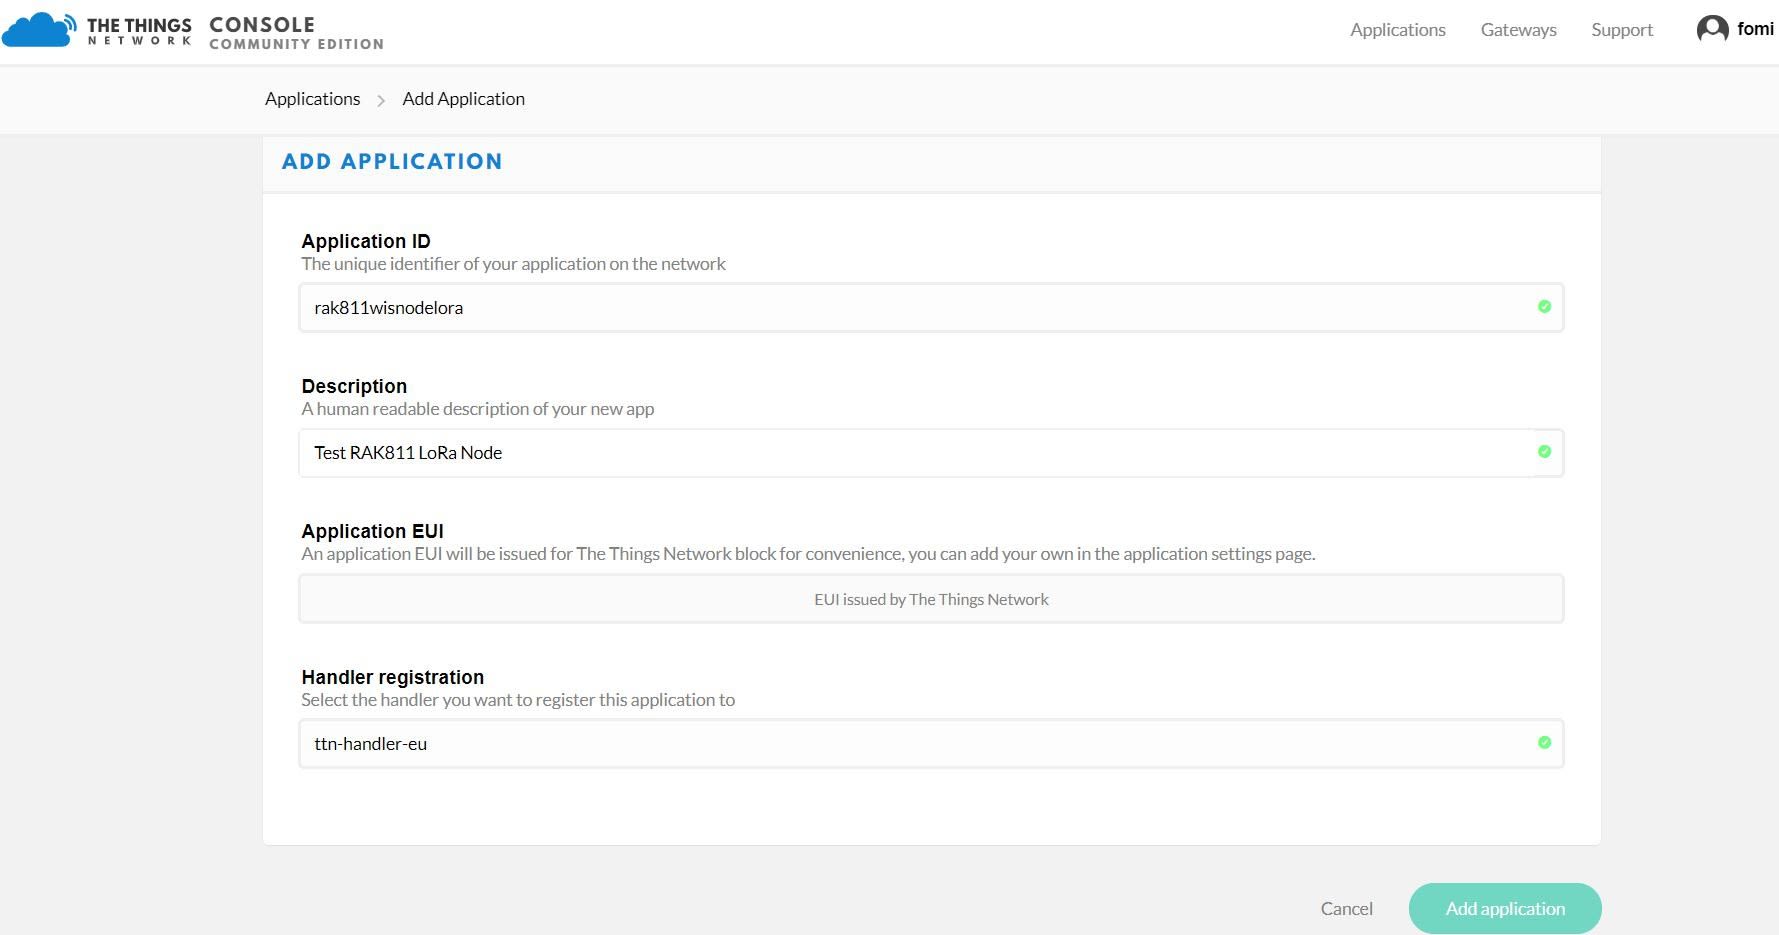Click the EUI issued by The Things Network field

(x=931, y=599)
